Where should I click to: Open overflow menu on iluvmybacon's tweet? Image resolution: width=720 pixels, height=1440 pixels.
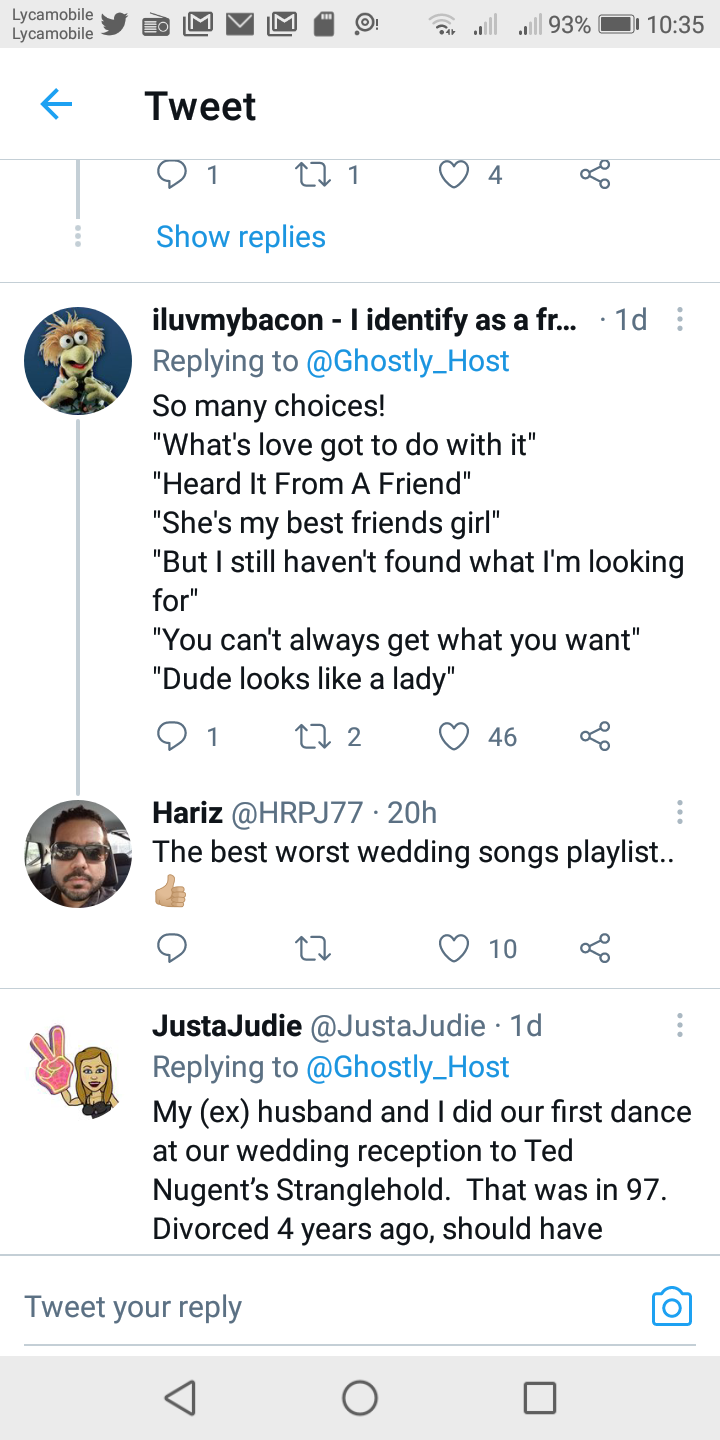click(680, 320)
